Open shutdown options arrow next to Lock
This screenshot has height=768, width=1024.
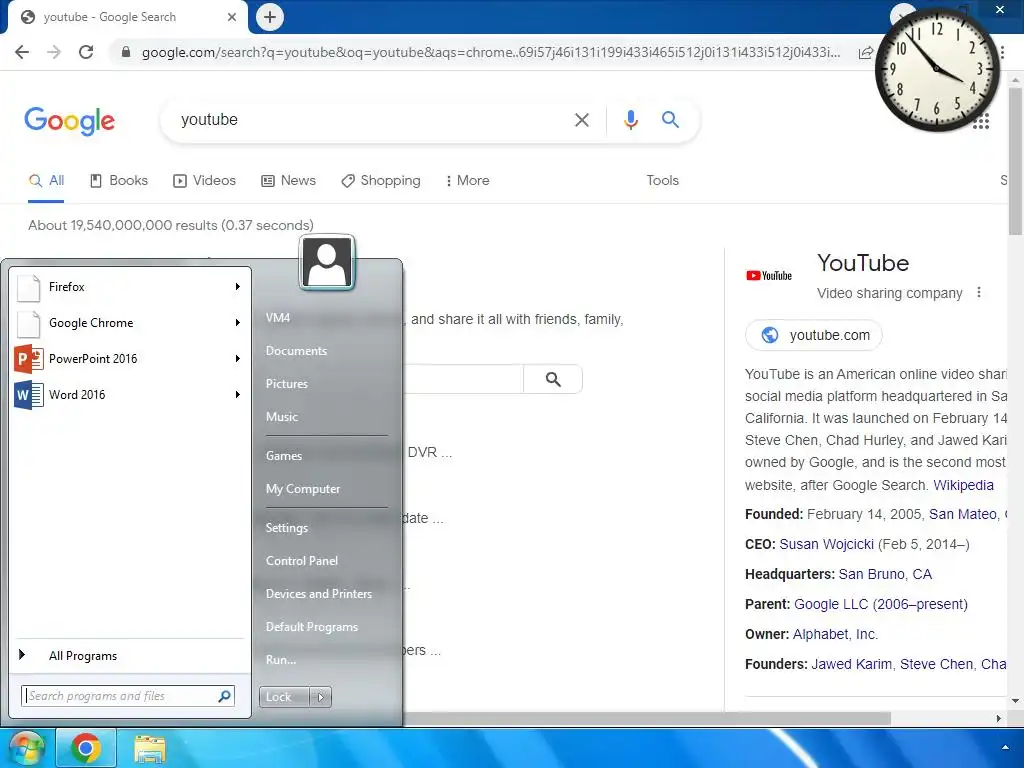click(320, 697)
